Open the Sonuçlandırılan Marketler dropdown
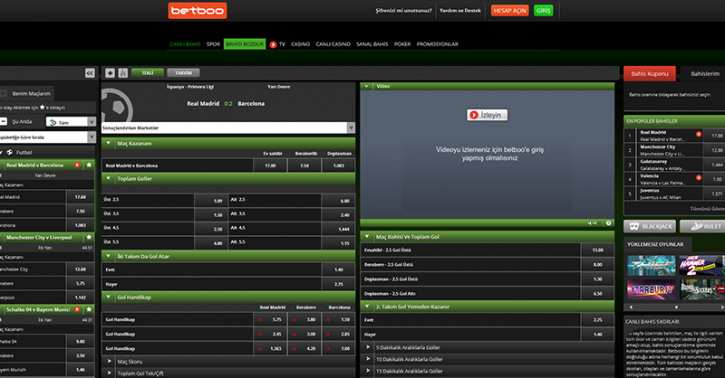725x378 pixels. tap(228, 128)
